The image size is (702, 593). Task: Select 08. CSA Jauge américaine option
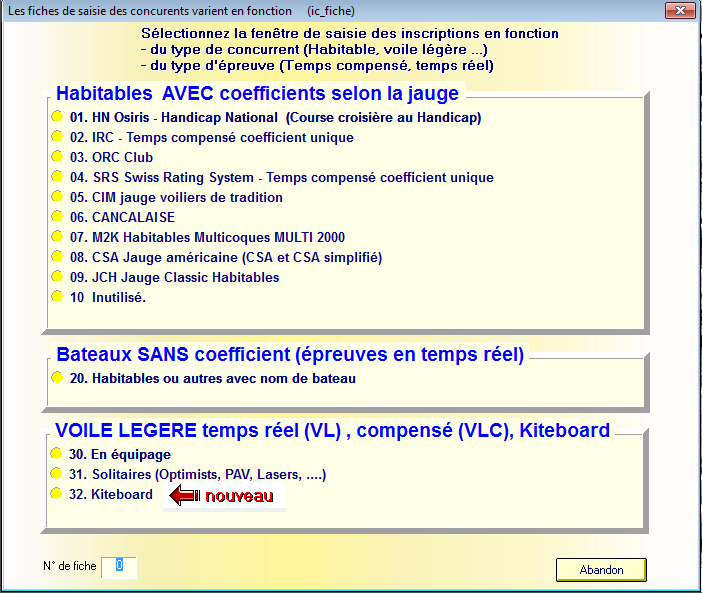[57, 256]
